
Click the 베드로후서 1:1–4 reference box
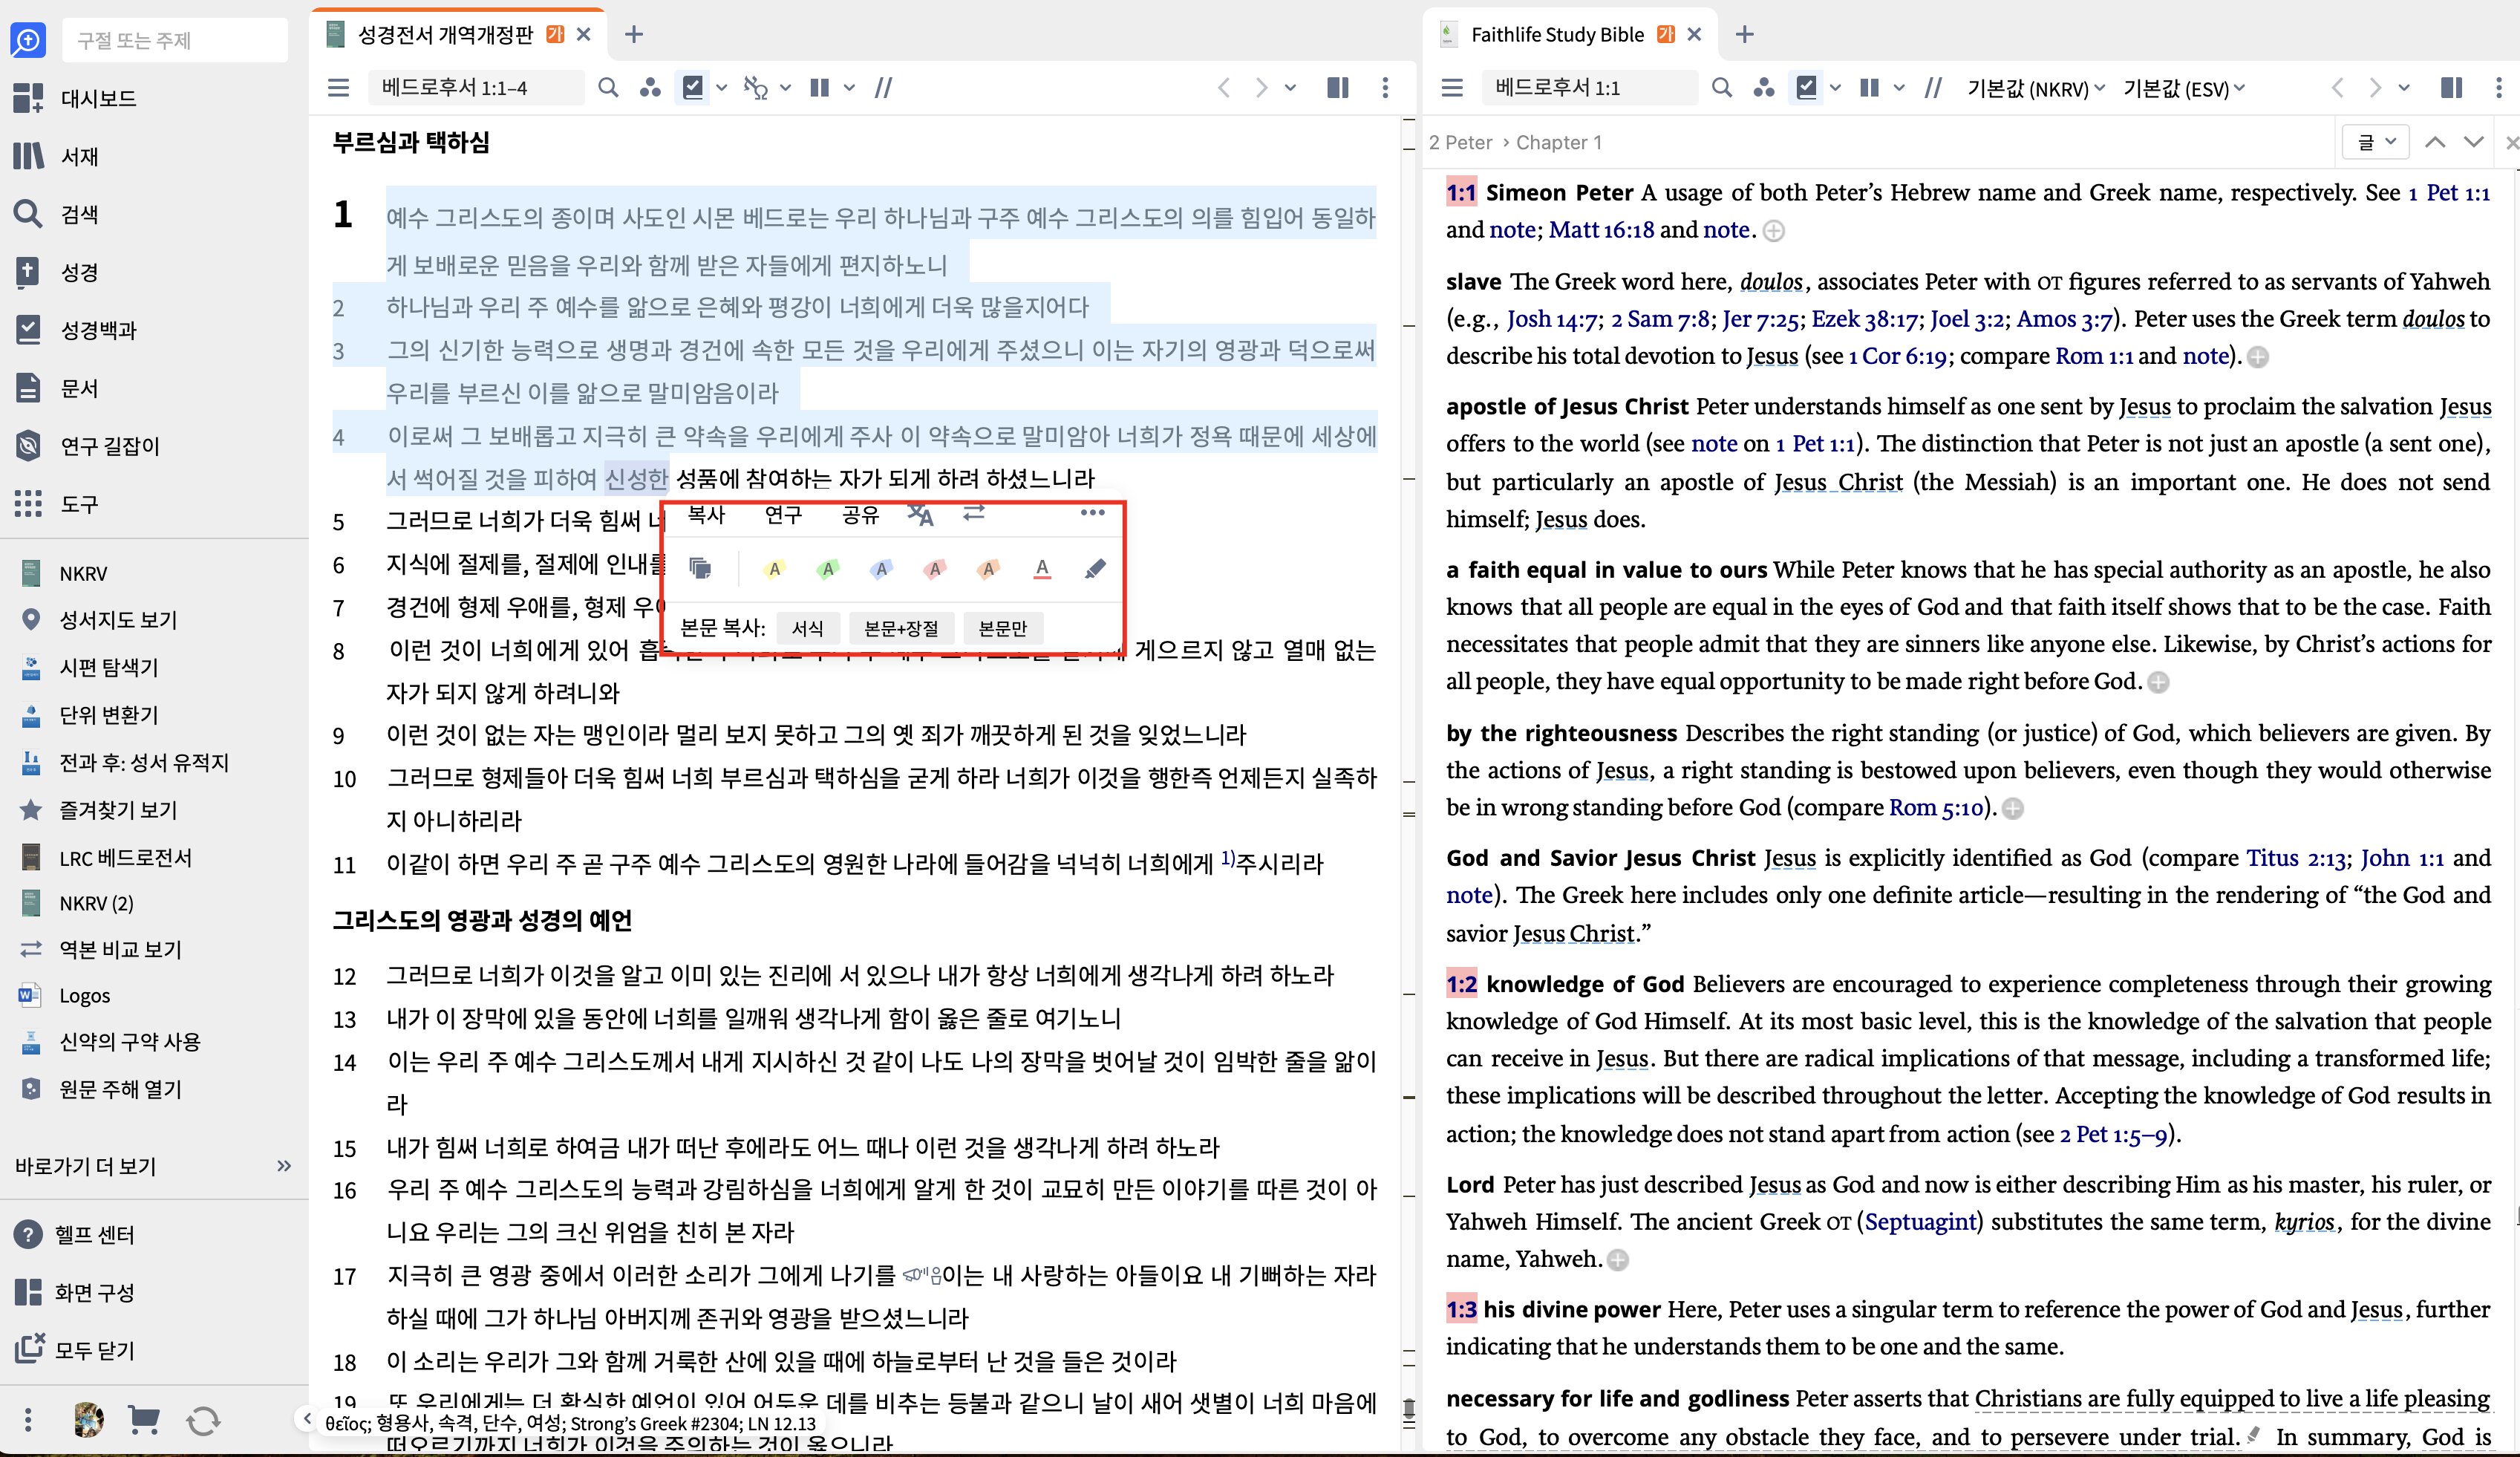(x=476, y=88)
